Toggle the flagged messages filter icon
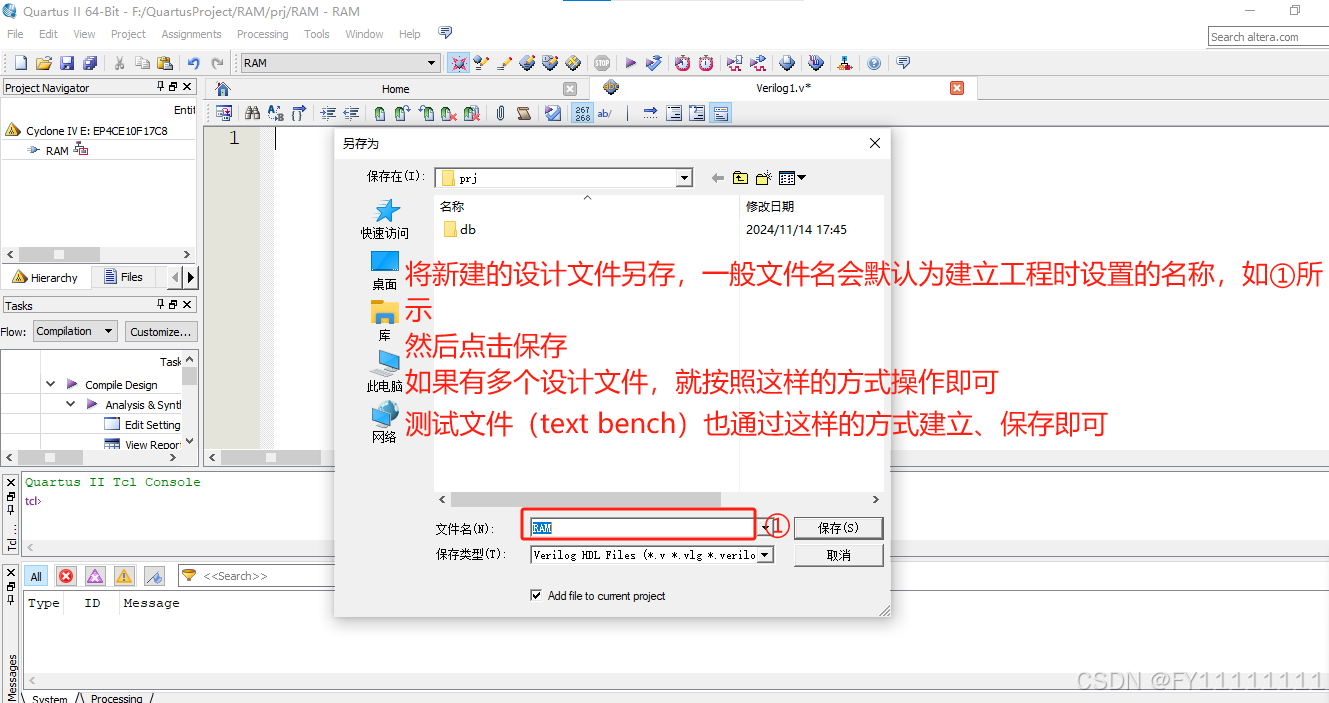The height and width of the screenshot is (703, 1329). [154, 576]
